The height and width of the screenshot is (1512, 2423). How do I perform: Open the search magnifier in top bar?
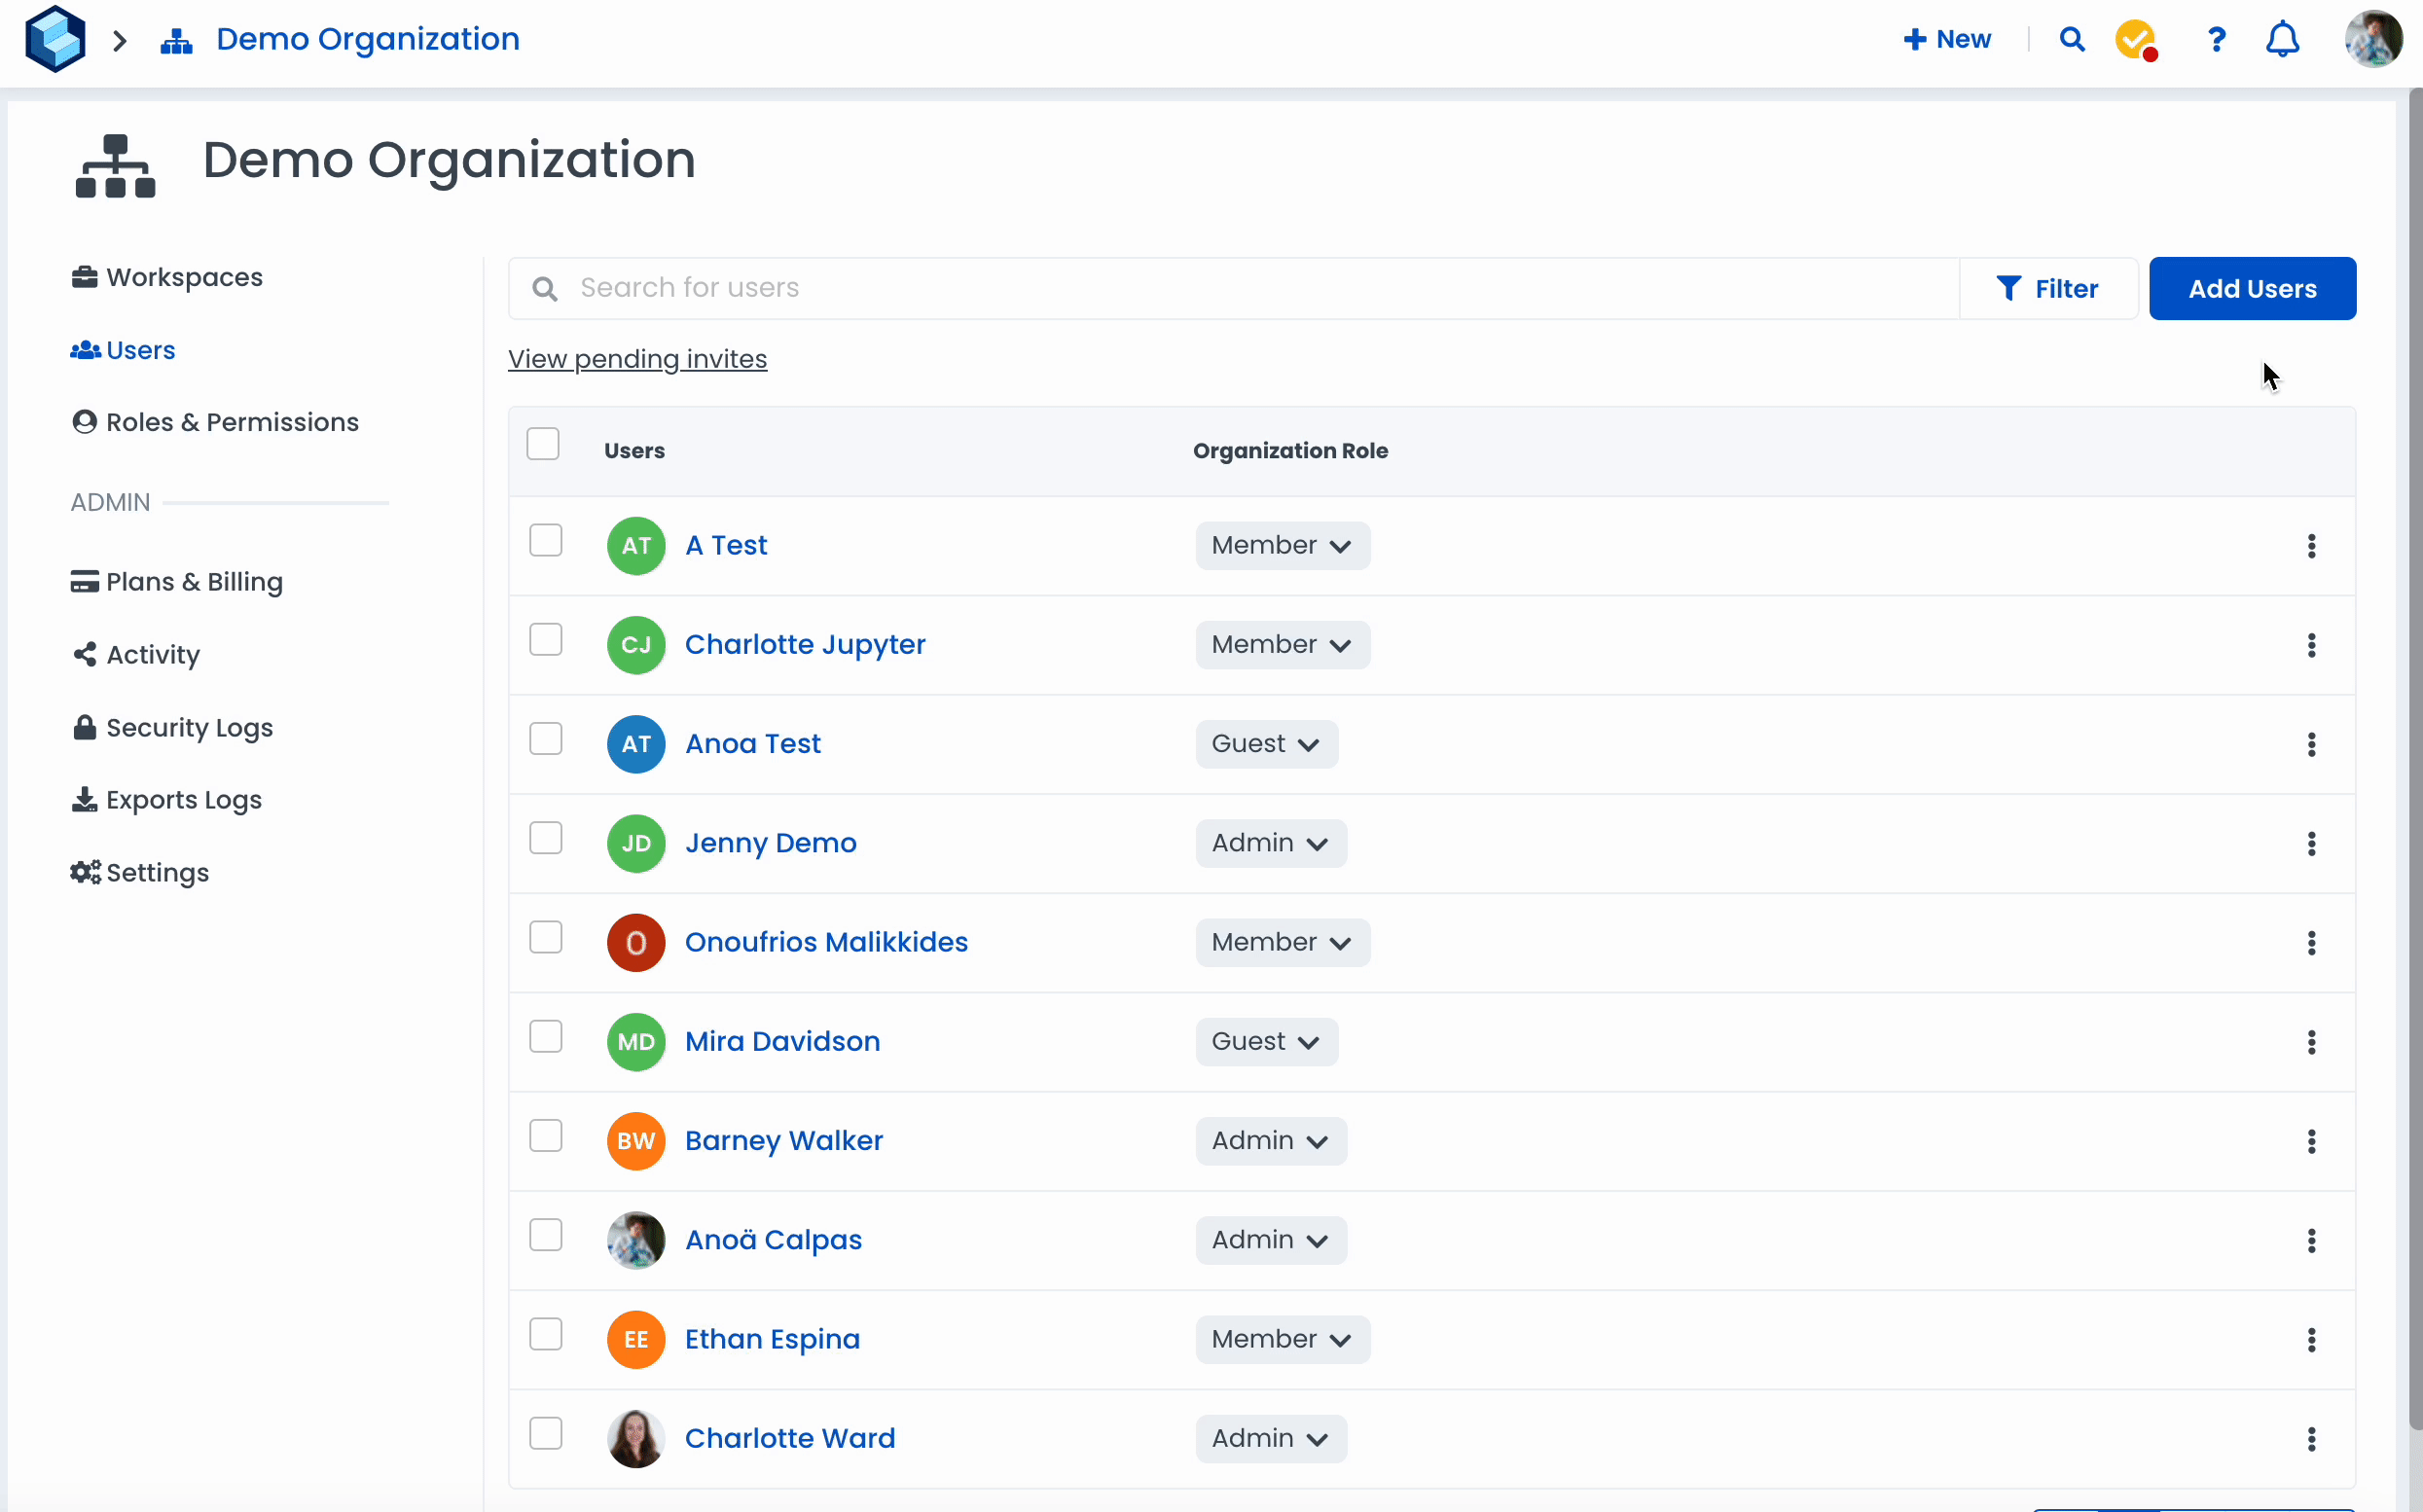2072,39
